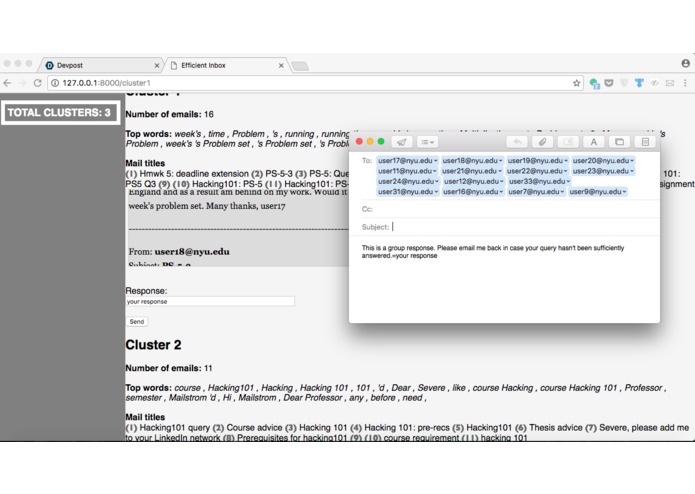Click the Pocket extension icon
The height and width of the screenshot is (494, 695).
coord(609,83)
